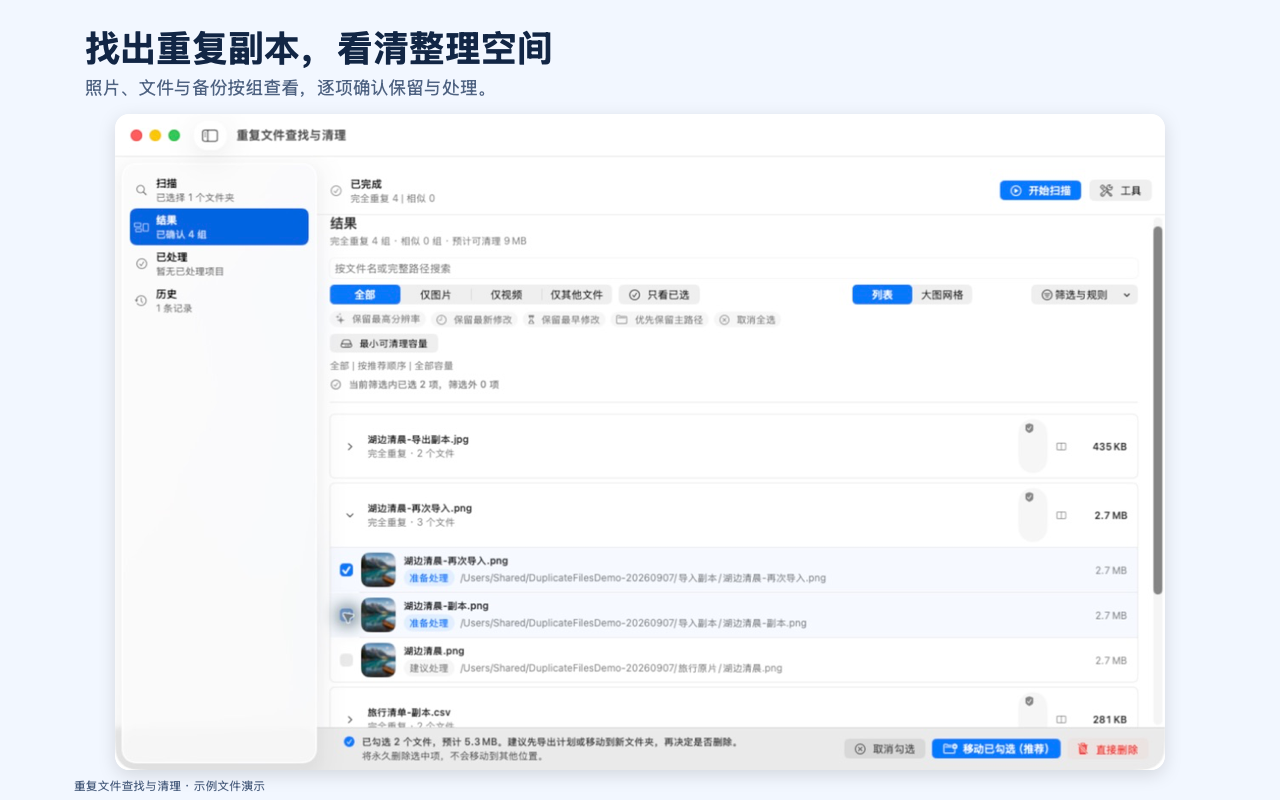Check the box for 湖边清晨.png
Image resolution: width=1280 pixels, height=800 pixels.
tap(346, 660)
